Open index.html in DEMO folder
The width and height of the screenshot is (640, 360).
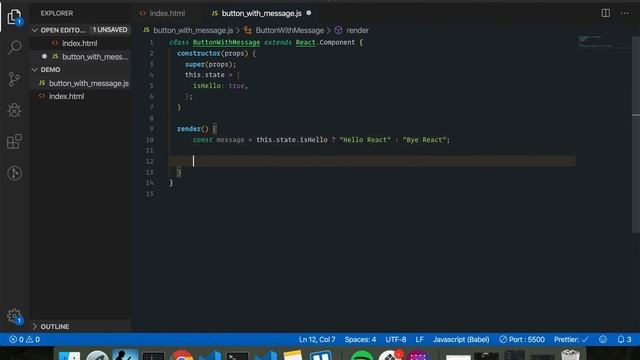click(x=80, y=96)
